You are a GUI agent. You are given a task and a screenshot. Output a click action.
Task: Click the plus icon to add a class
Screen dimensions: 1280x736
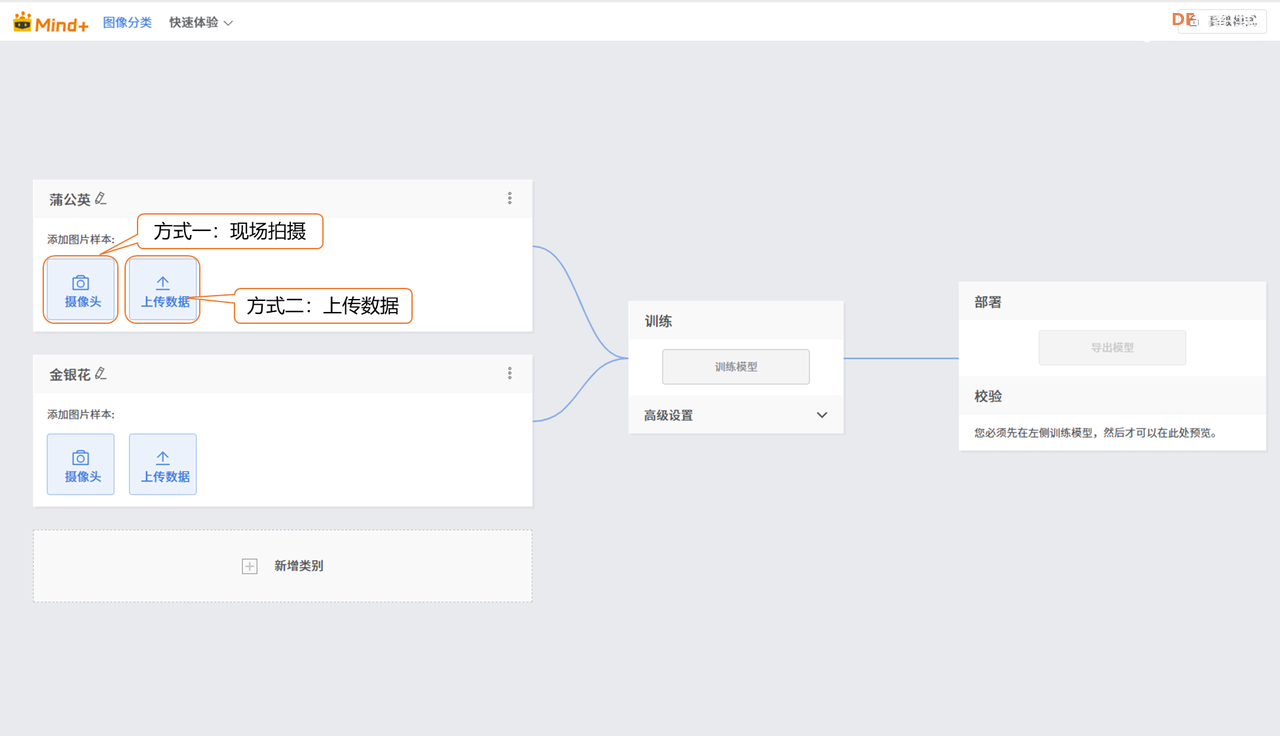tap(250, 566)
